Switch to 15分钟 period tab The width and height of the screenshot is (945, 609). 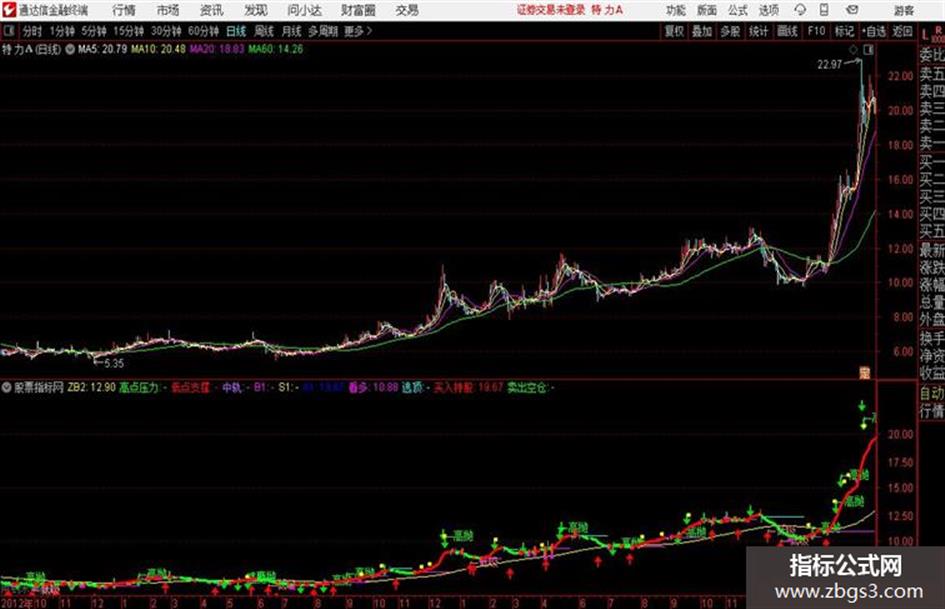(128, 31)
